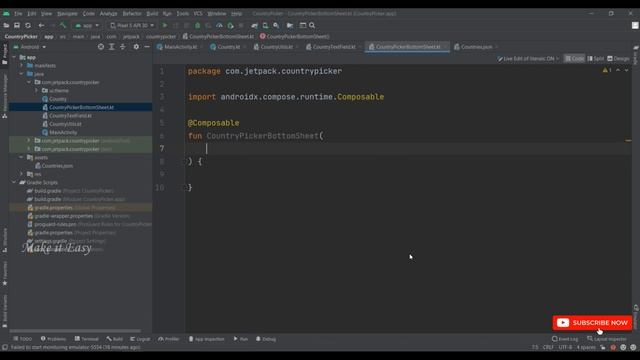This screenshot has width=640, height=360.
Task: Open the Terminal tool window
Action: tap(87, 339)
